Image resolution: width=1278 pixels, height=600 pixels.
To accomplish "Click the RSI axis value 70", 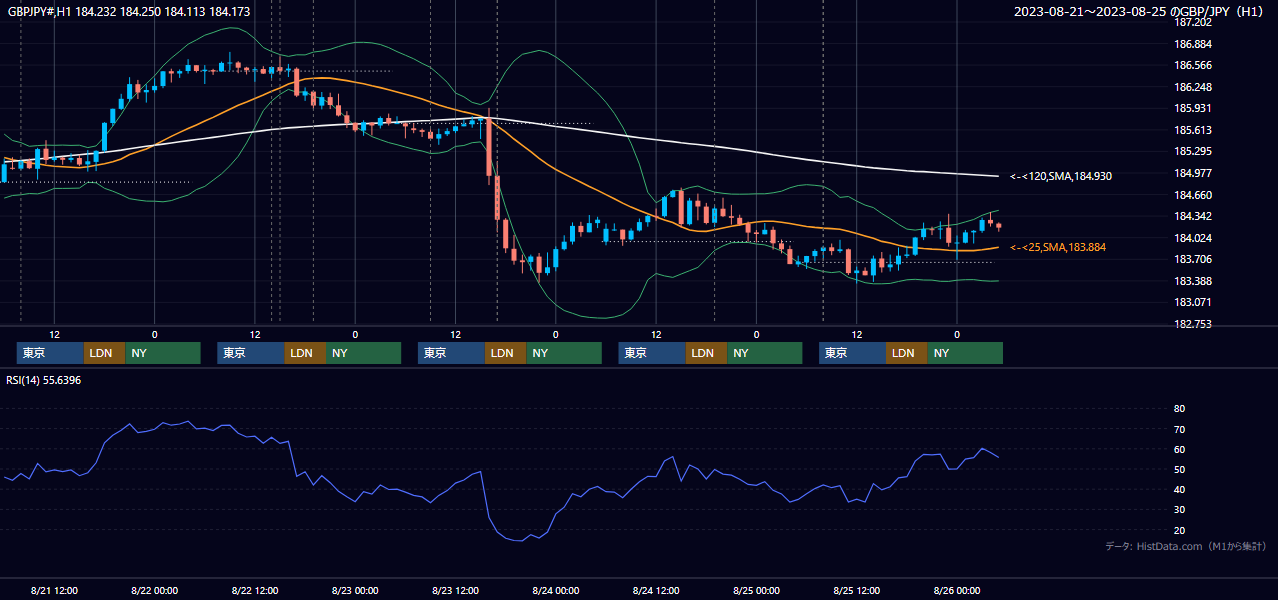I will [1179, 429].
